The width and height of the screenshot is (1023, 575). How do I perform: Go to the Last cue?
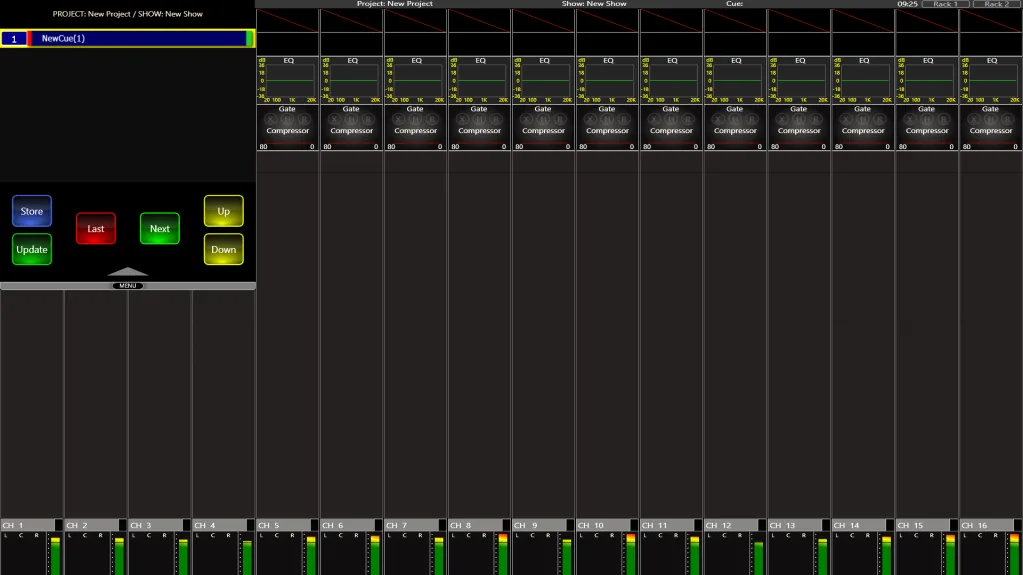pos(95,228)
